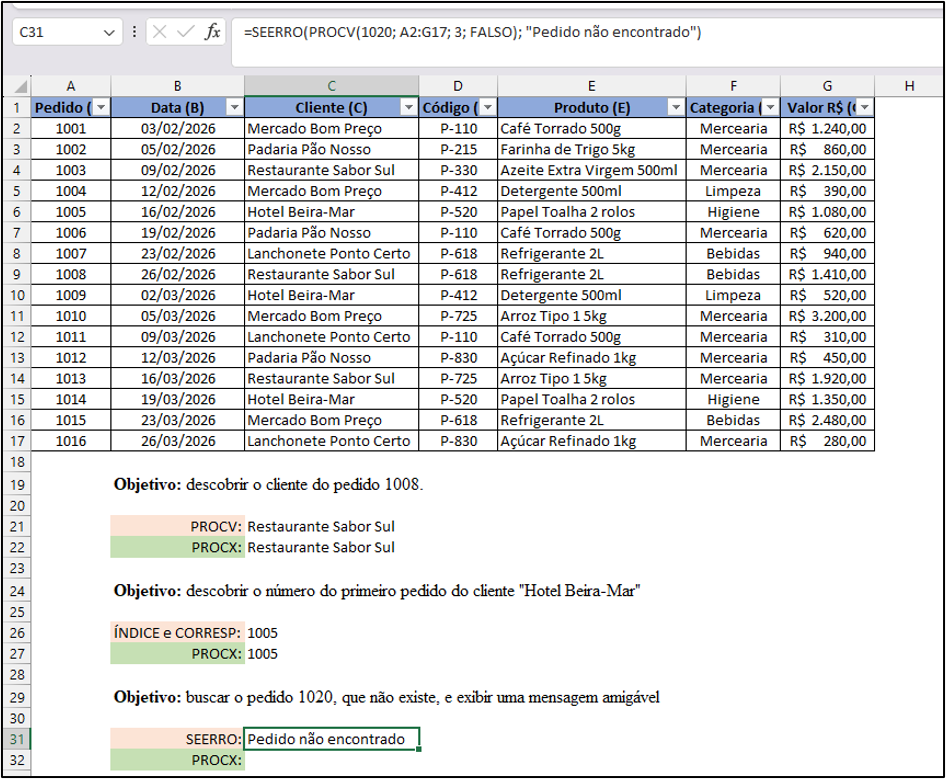Click the ÍNDICE e CORRESP: label cell
This screenshot has height=779, width=946.
pyautogui.click(x=178, y=633)
